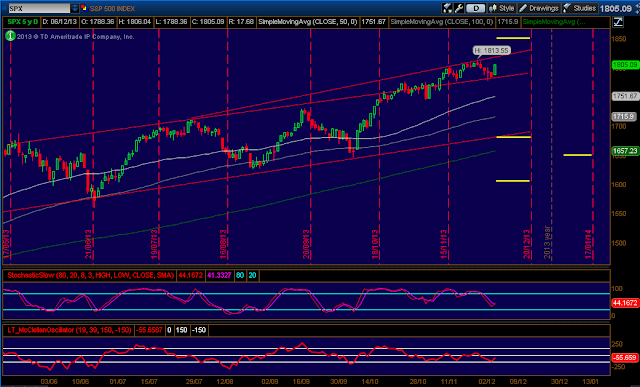Image resolution: width=640 pixels, height=387 pixels.
Task: Click the S&P 500 INDEX title
Action: 111,8
